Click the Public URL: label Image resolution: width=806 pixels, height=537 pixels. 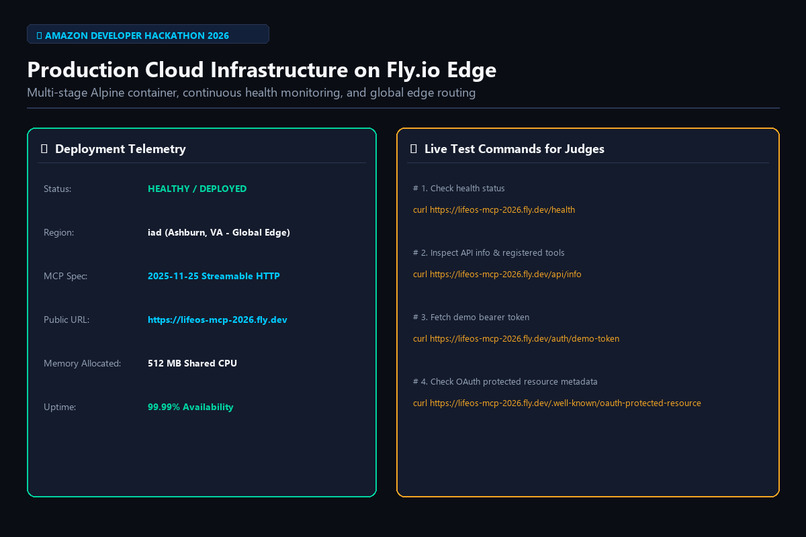pos(66,320)
